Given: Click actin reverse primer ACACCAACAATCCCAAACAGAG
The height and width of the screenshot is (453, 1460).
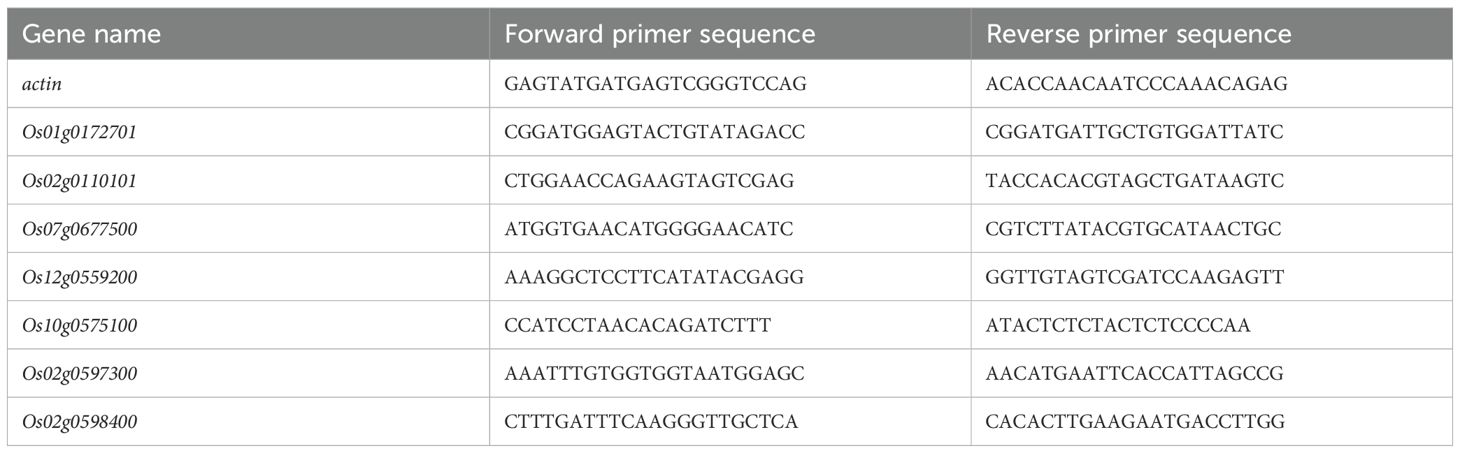Looking at the screenshot, I should pos(1137,84).
